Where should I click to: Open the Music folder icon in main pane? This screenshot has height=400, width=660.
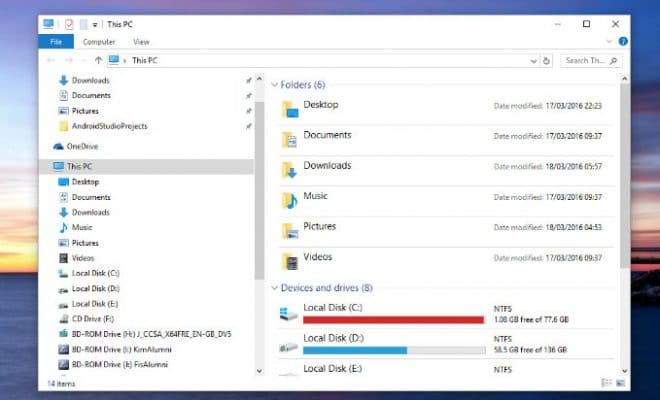289,200
